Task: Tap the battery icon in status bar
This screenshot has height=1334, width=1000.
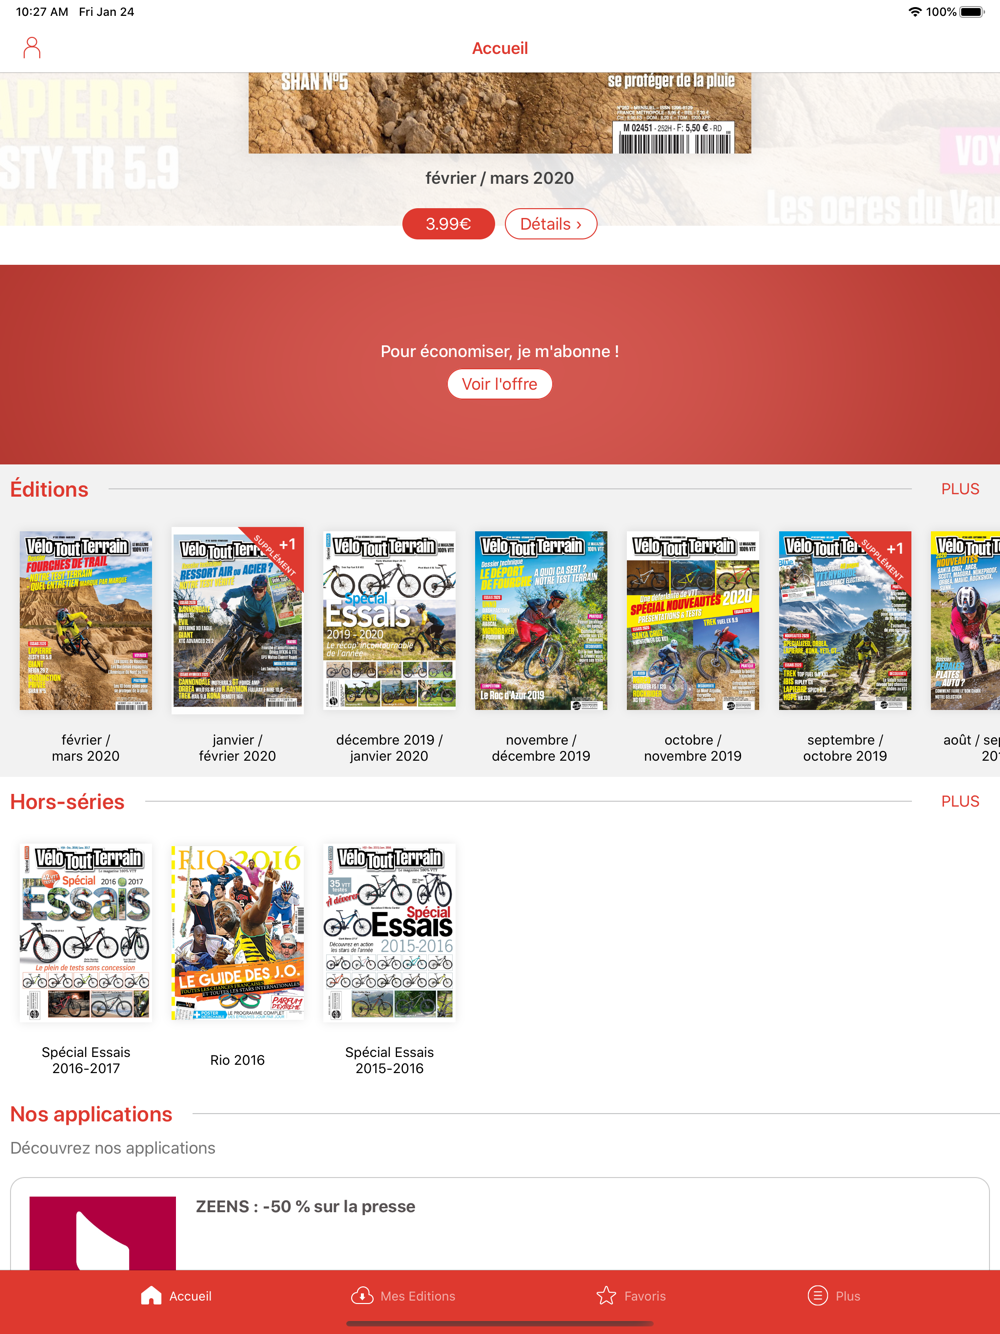Action: coord(972,12)
